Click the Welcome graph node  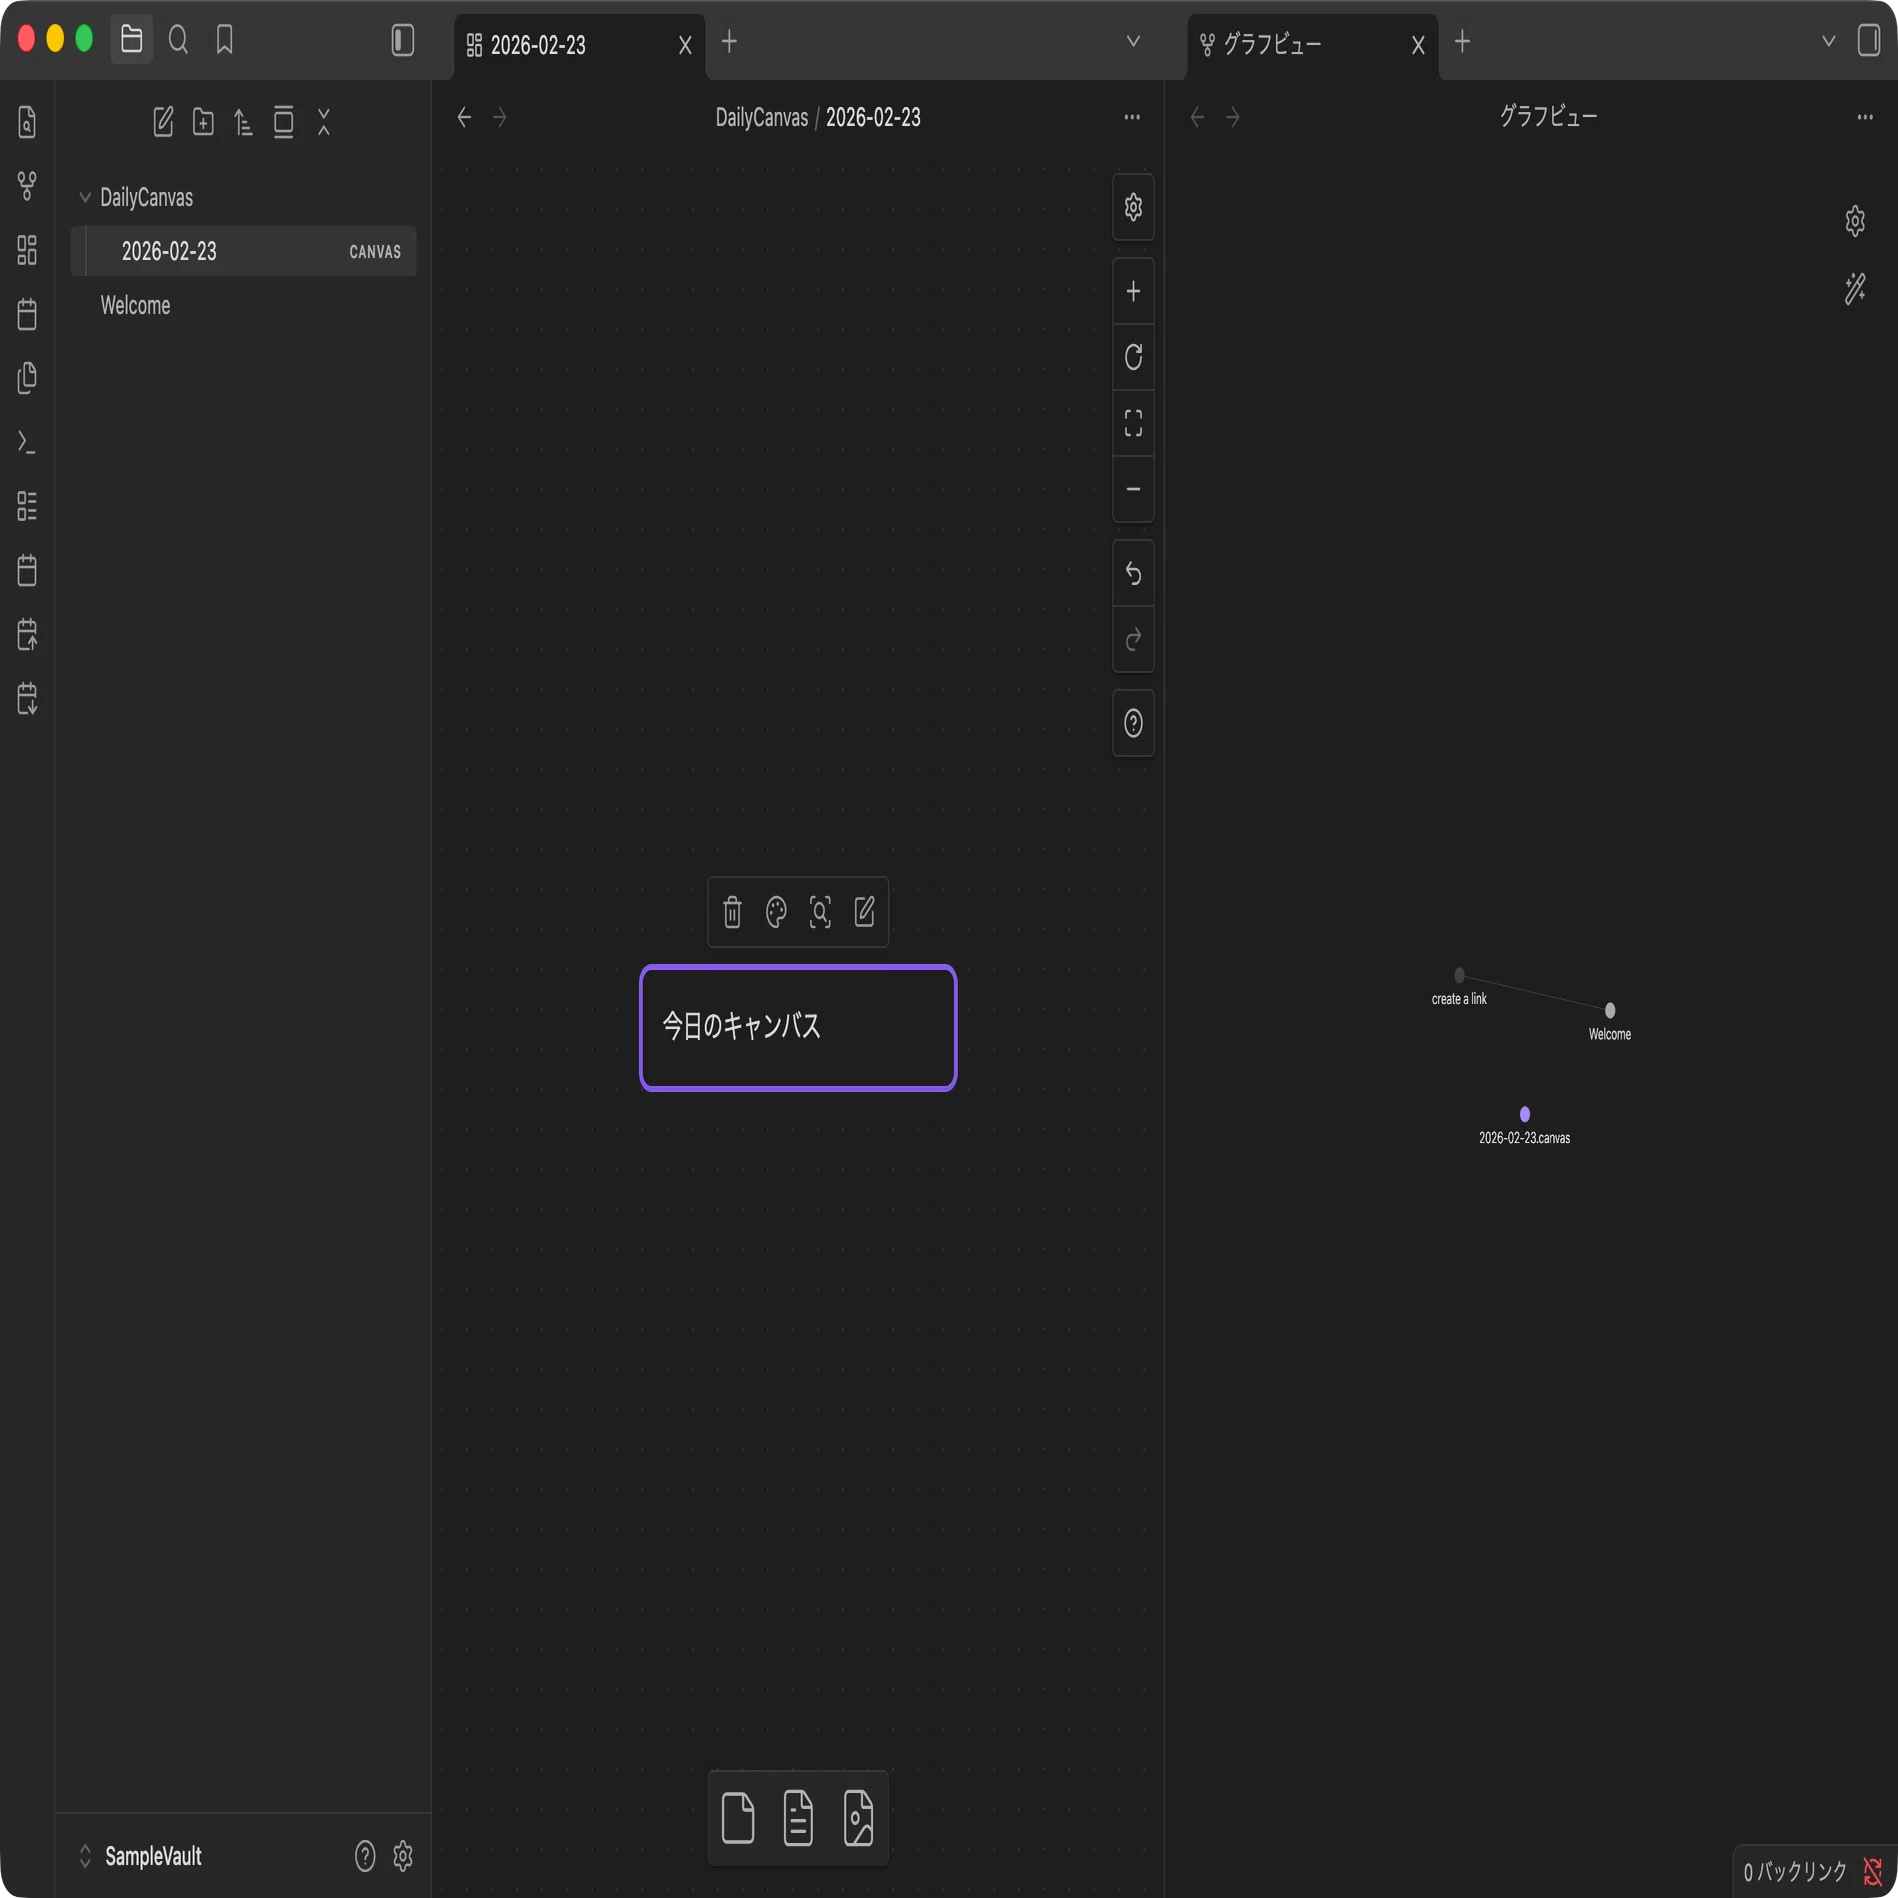(1610, 1010)
